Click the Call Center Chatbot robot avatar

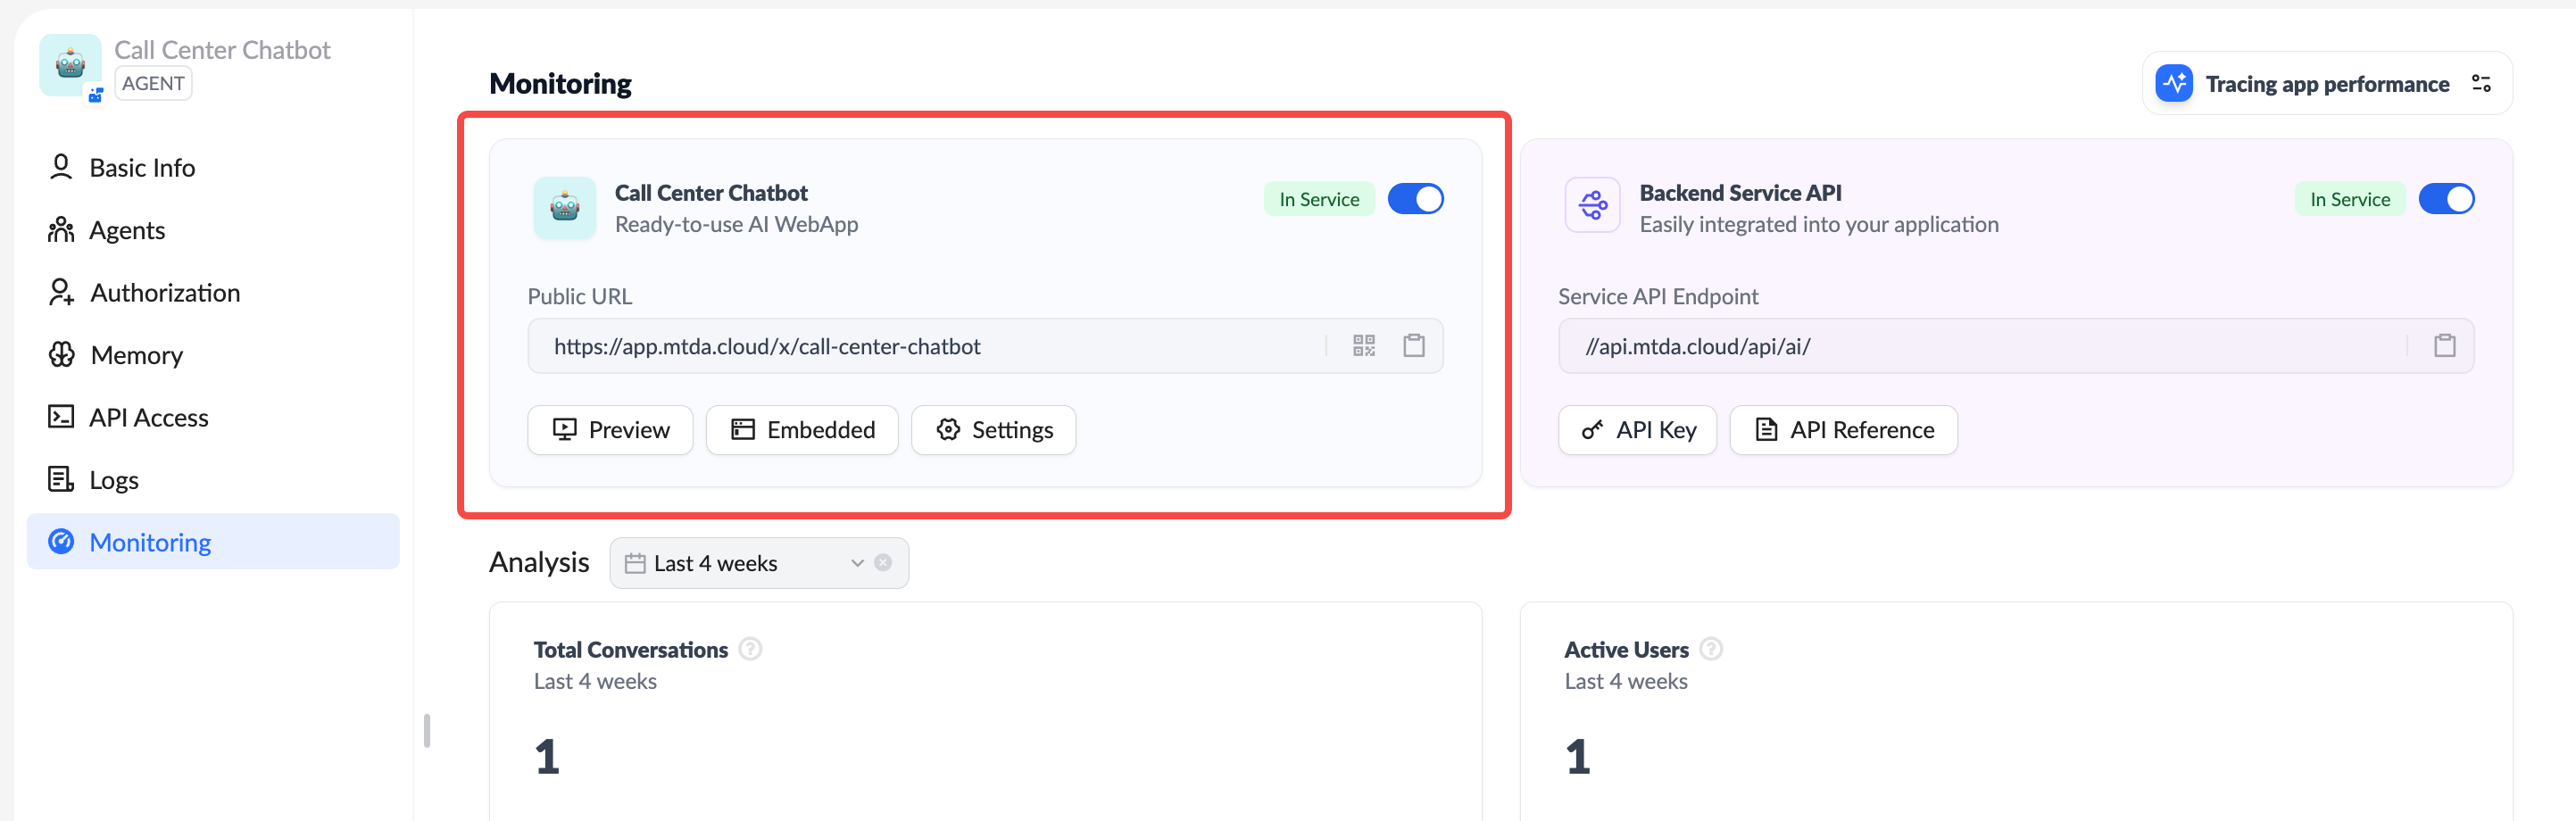click(x=564, y=207)
